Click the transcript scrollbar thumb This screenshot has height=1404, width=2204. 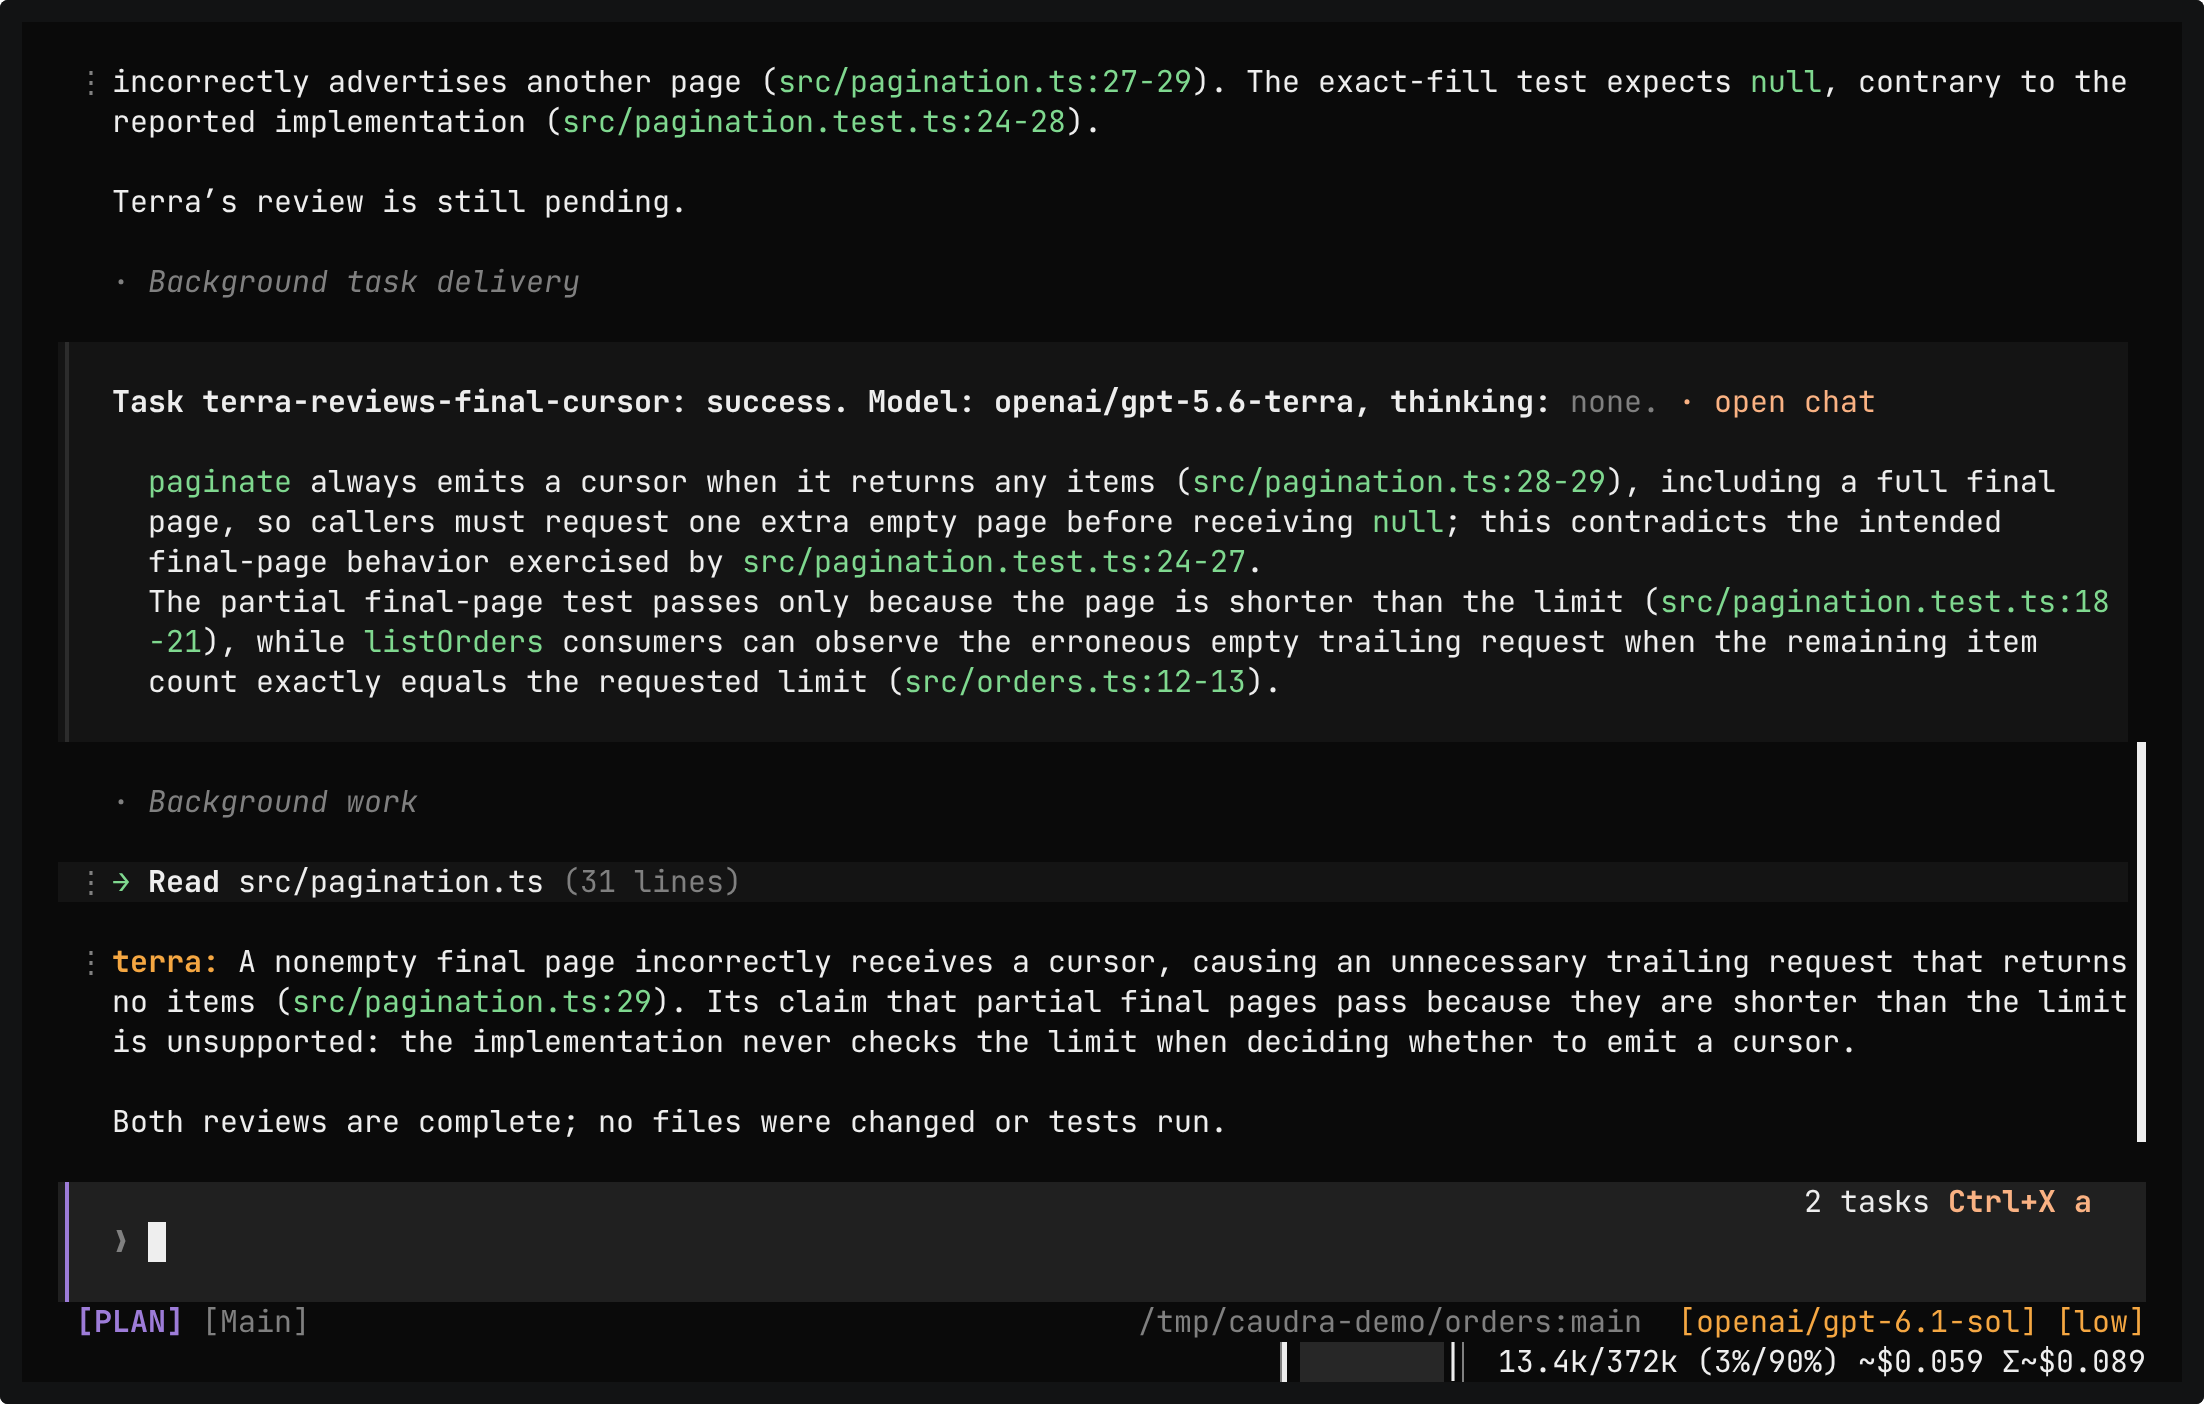click(2141, 942)
